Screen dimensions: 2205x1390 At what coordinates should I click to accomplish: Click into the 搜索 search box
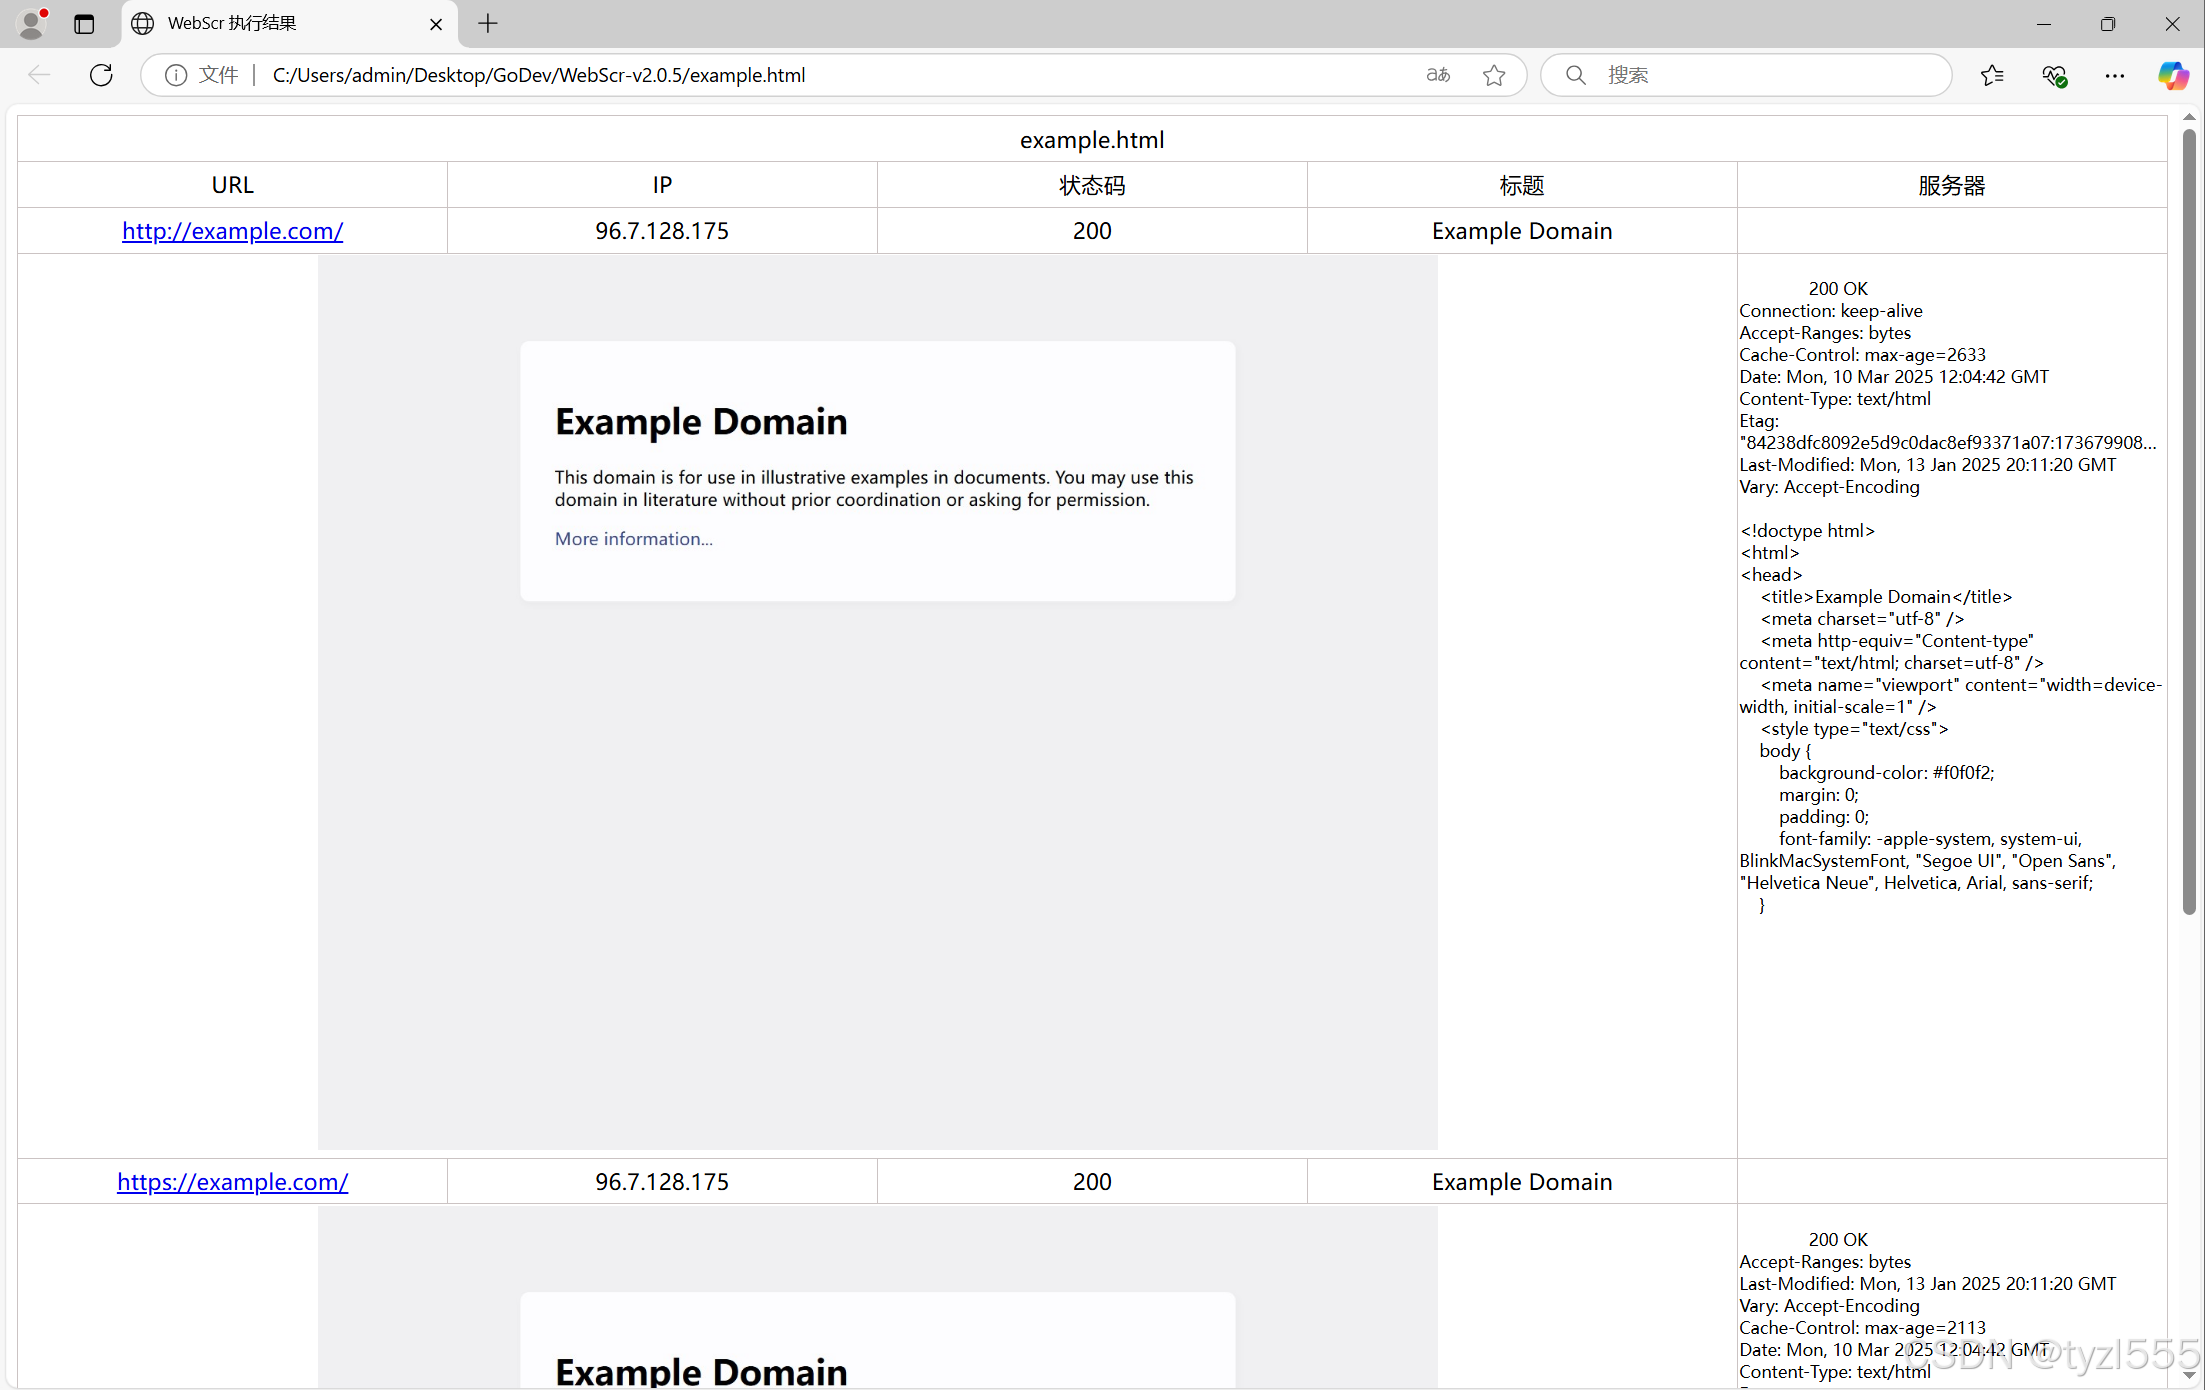point(1760,75)
